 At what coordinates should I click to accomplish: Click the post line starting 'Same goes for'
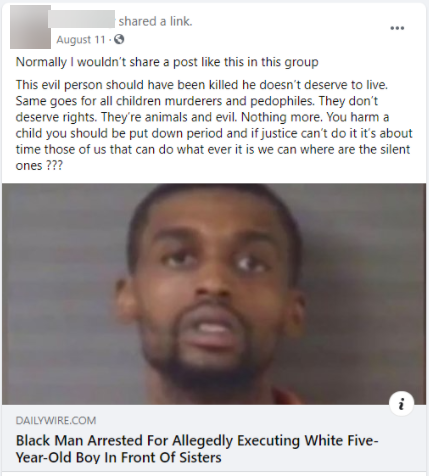point(197,101)
